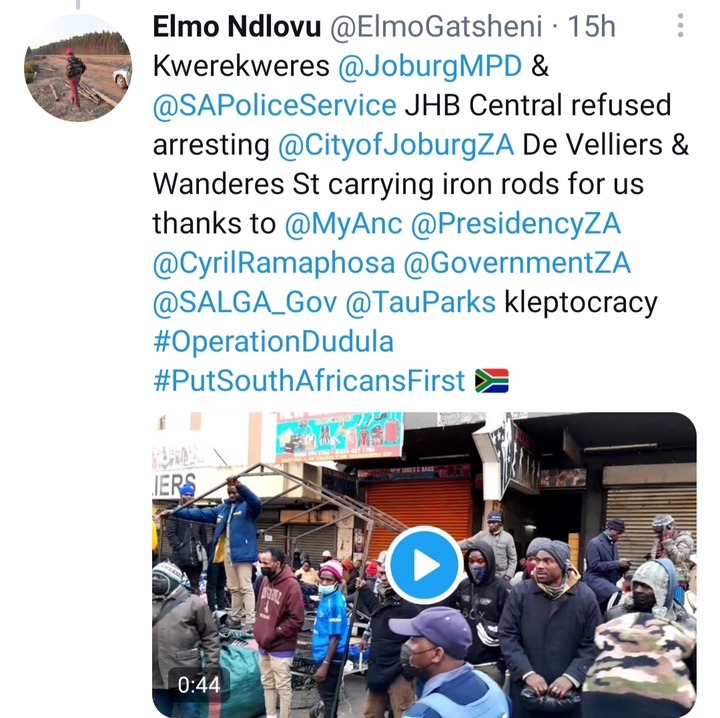Click the 15h tweet timestamp

coord(591,26)
